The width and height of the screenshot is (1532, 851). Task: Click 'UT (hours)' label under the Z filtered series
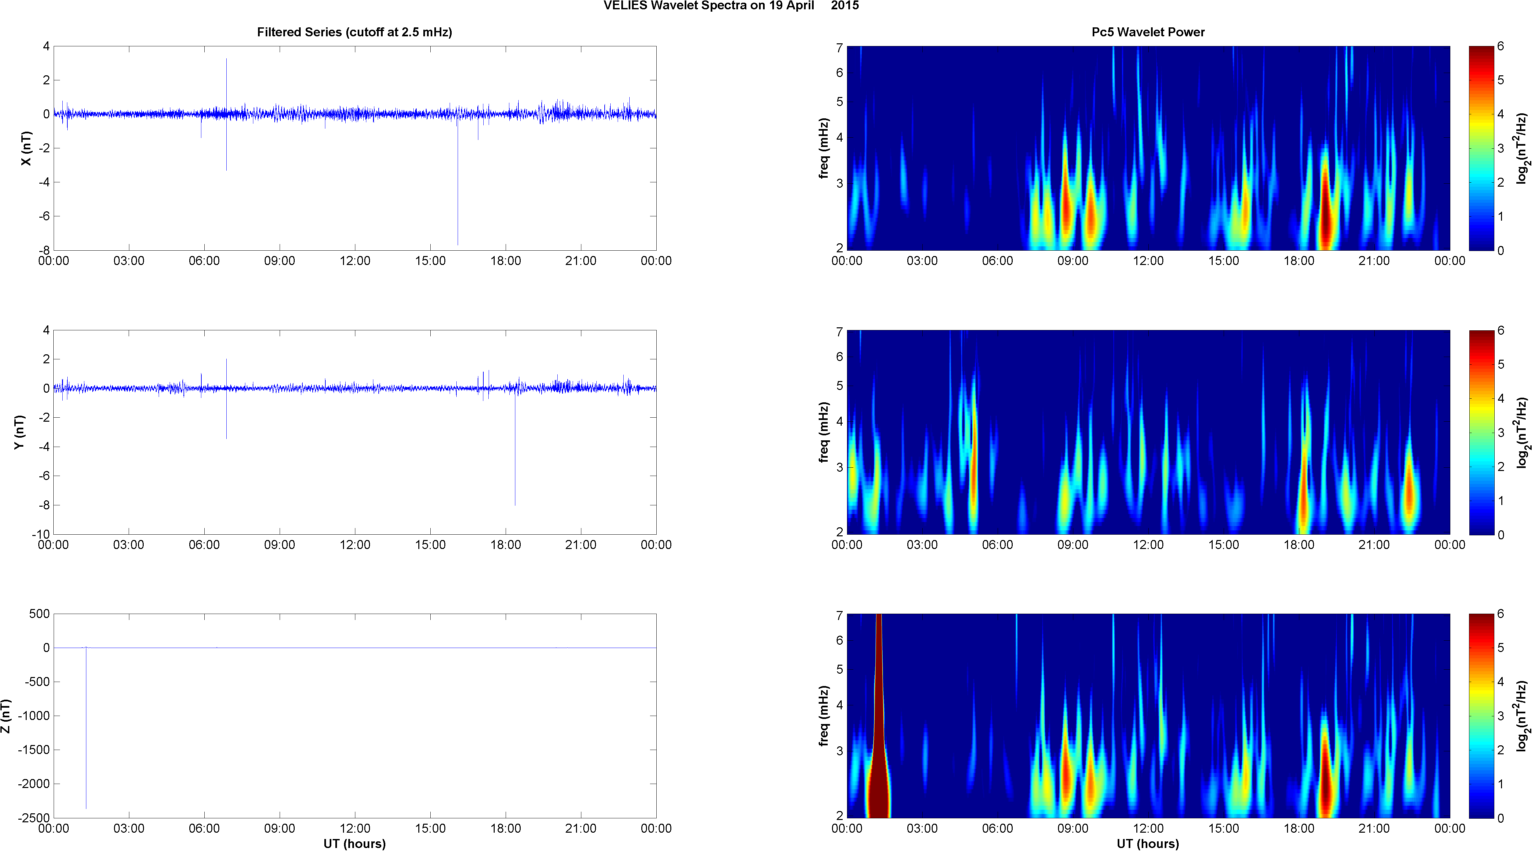[x=355, y=843]
